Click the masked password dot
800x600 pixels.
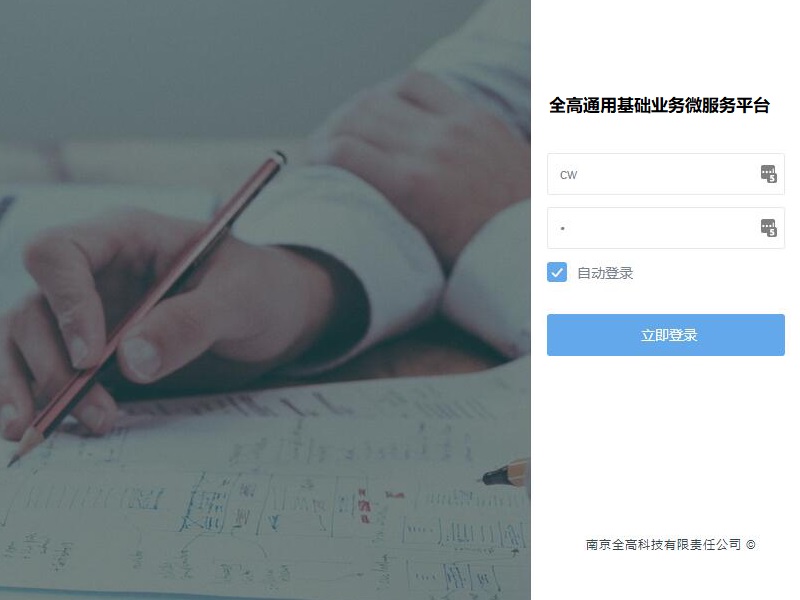click(563, 228)
